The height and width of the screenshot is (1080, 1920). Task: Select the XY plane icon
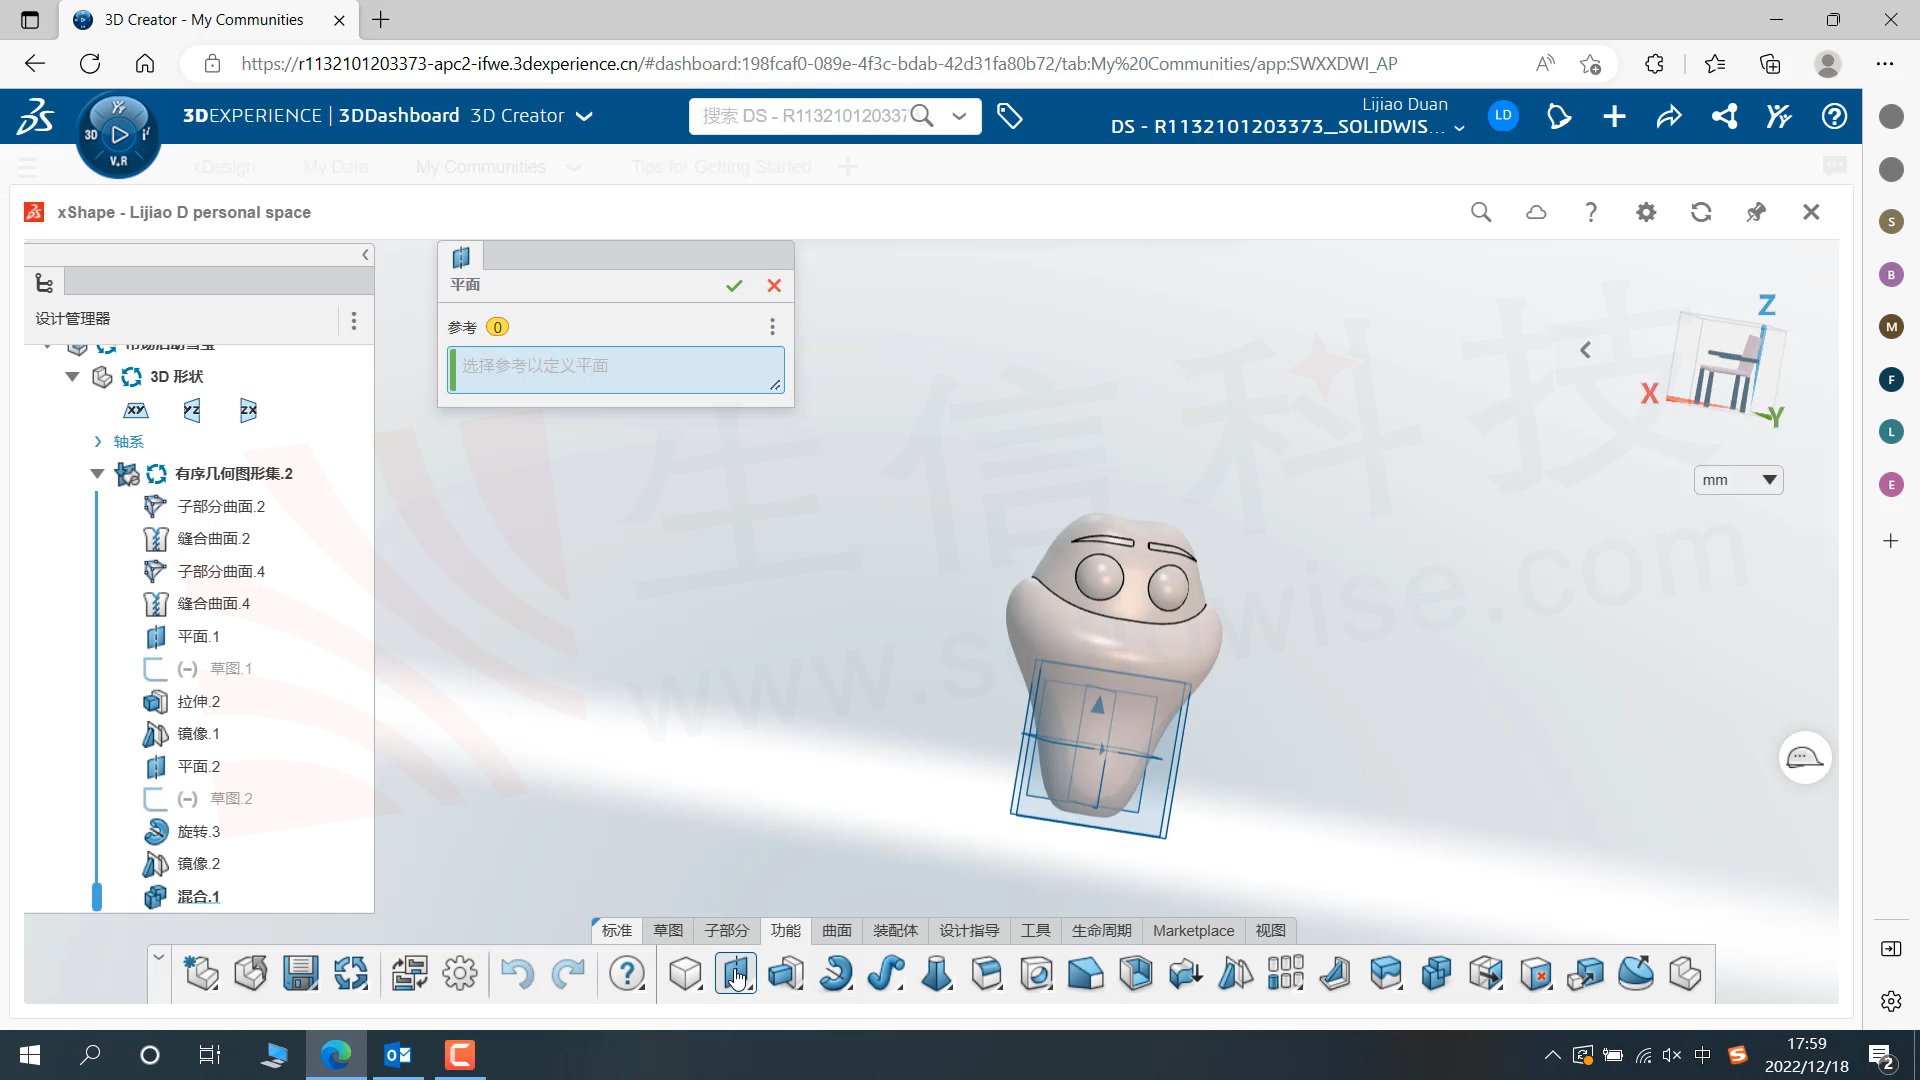click(x=136, y=410)
